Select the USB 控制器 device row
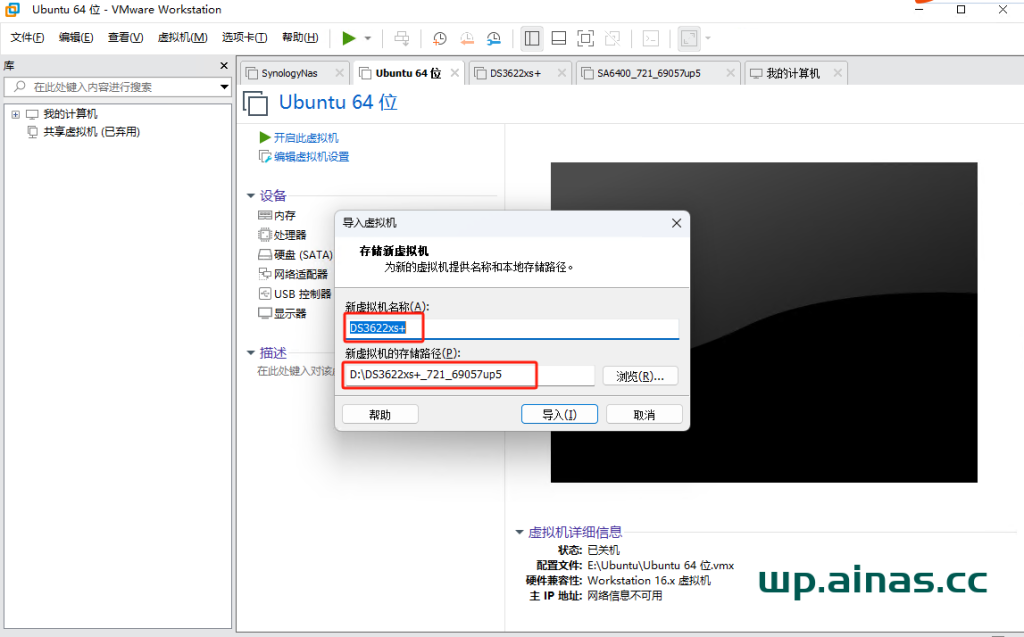 [295, 294]
